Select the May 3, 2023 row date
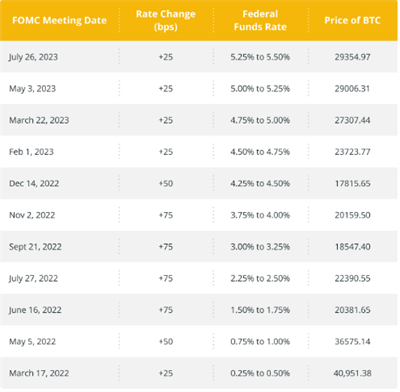The image size is (400, 392). (32, 89)
